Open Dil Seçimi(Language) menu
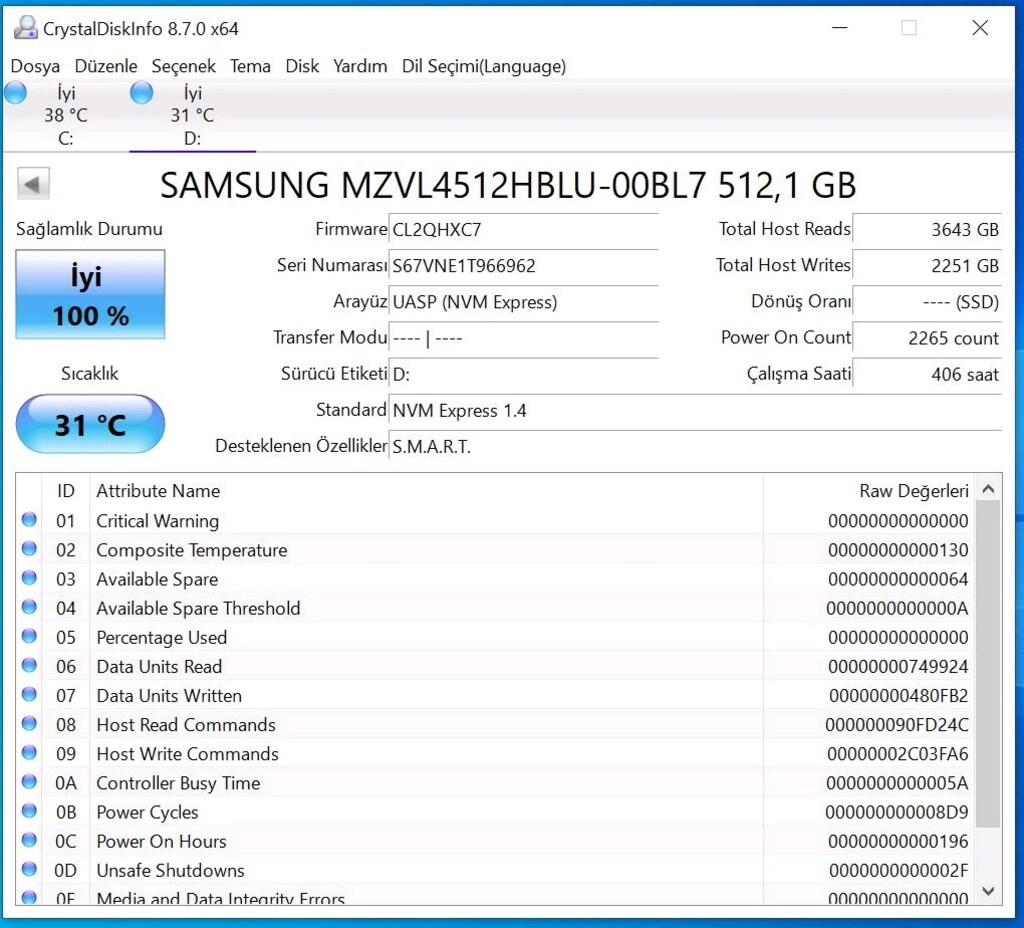 pos(484,67)
